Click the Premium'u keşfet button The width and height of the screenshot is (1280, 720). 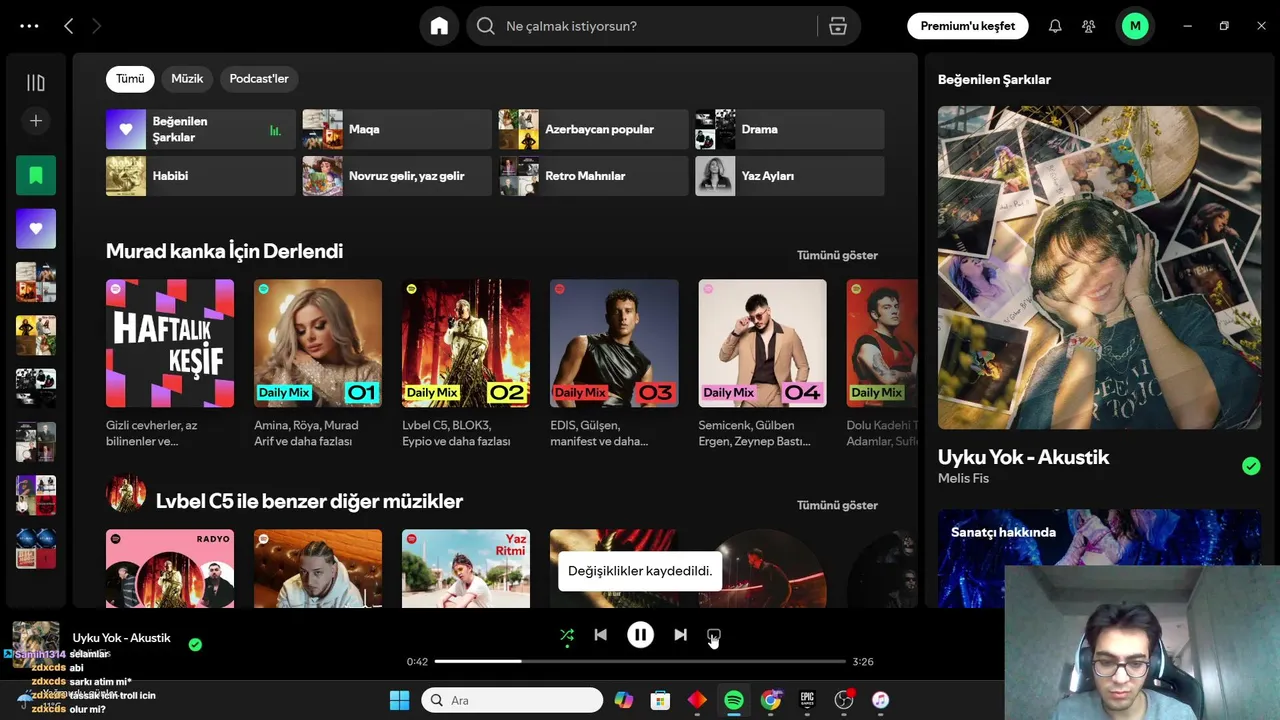pyautogui.click(x=967, y=26)
